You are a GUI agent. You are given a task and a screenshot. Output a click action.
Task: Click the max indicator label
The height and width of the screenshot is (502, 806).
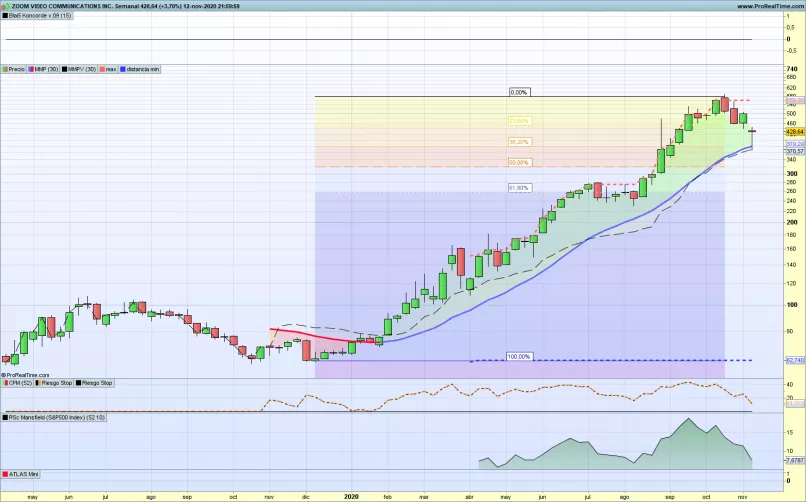click(x=108, y=69)
